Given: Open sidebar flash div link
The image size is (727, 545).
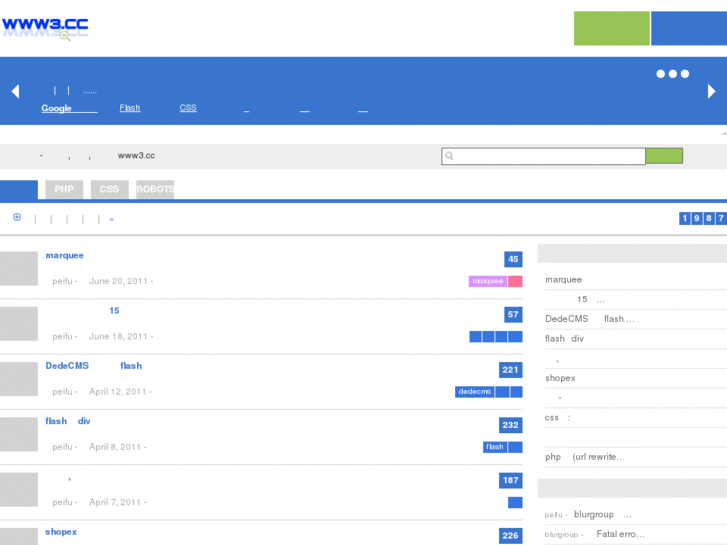Looking at the screenshot, I should click(564, 339).
